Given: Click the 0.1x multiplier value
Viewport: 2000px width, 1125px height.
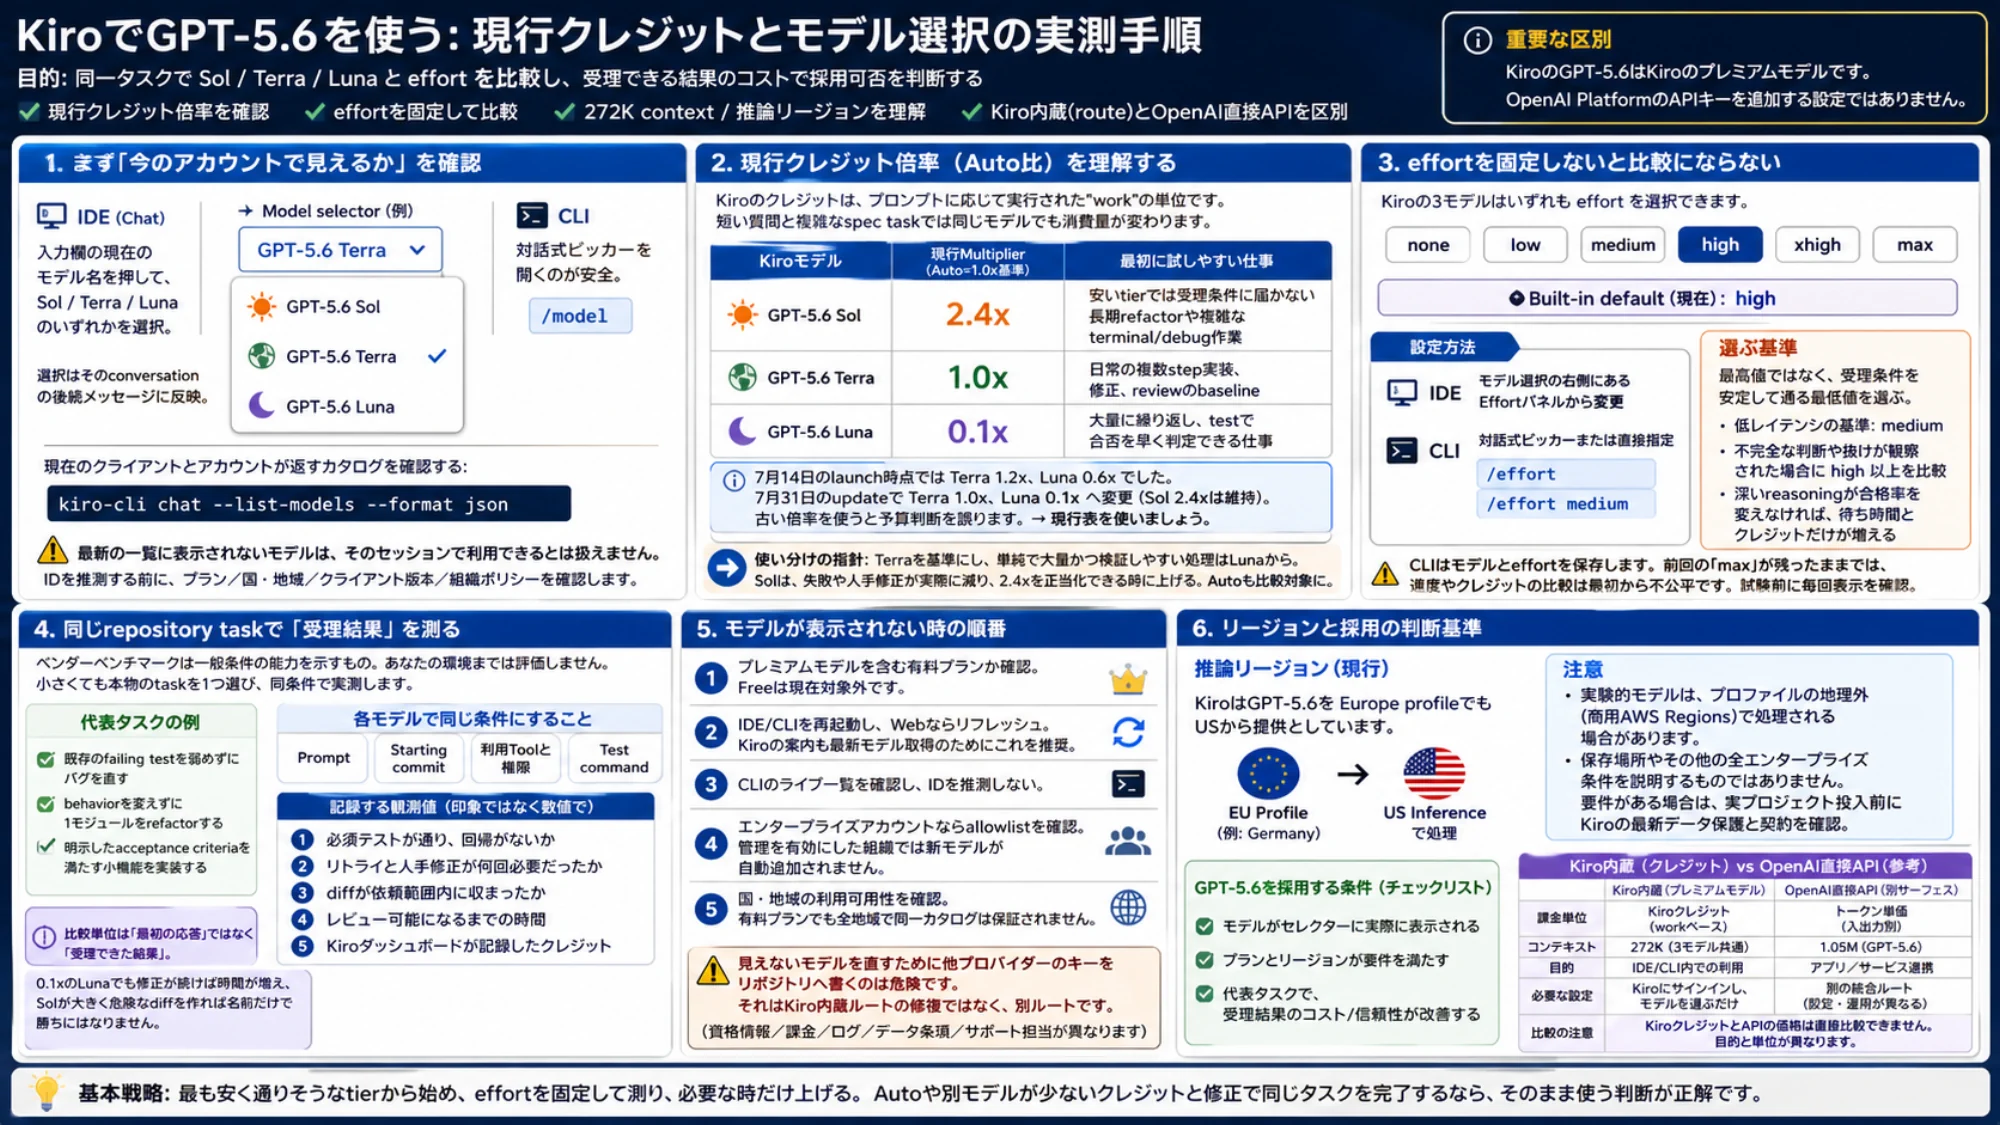Looking at the screenshot, I should pyautogui.click(x=977, y=431).
